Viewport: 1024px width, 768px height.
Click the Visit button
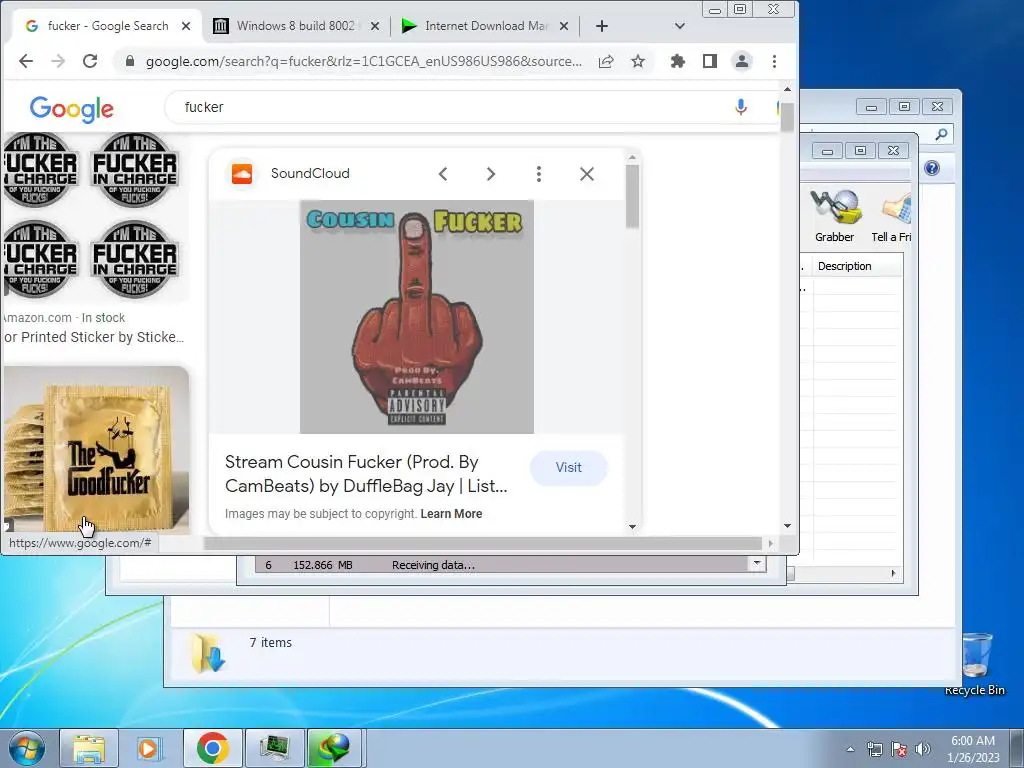569,468
